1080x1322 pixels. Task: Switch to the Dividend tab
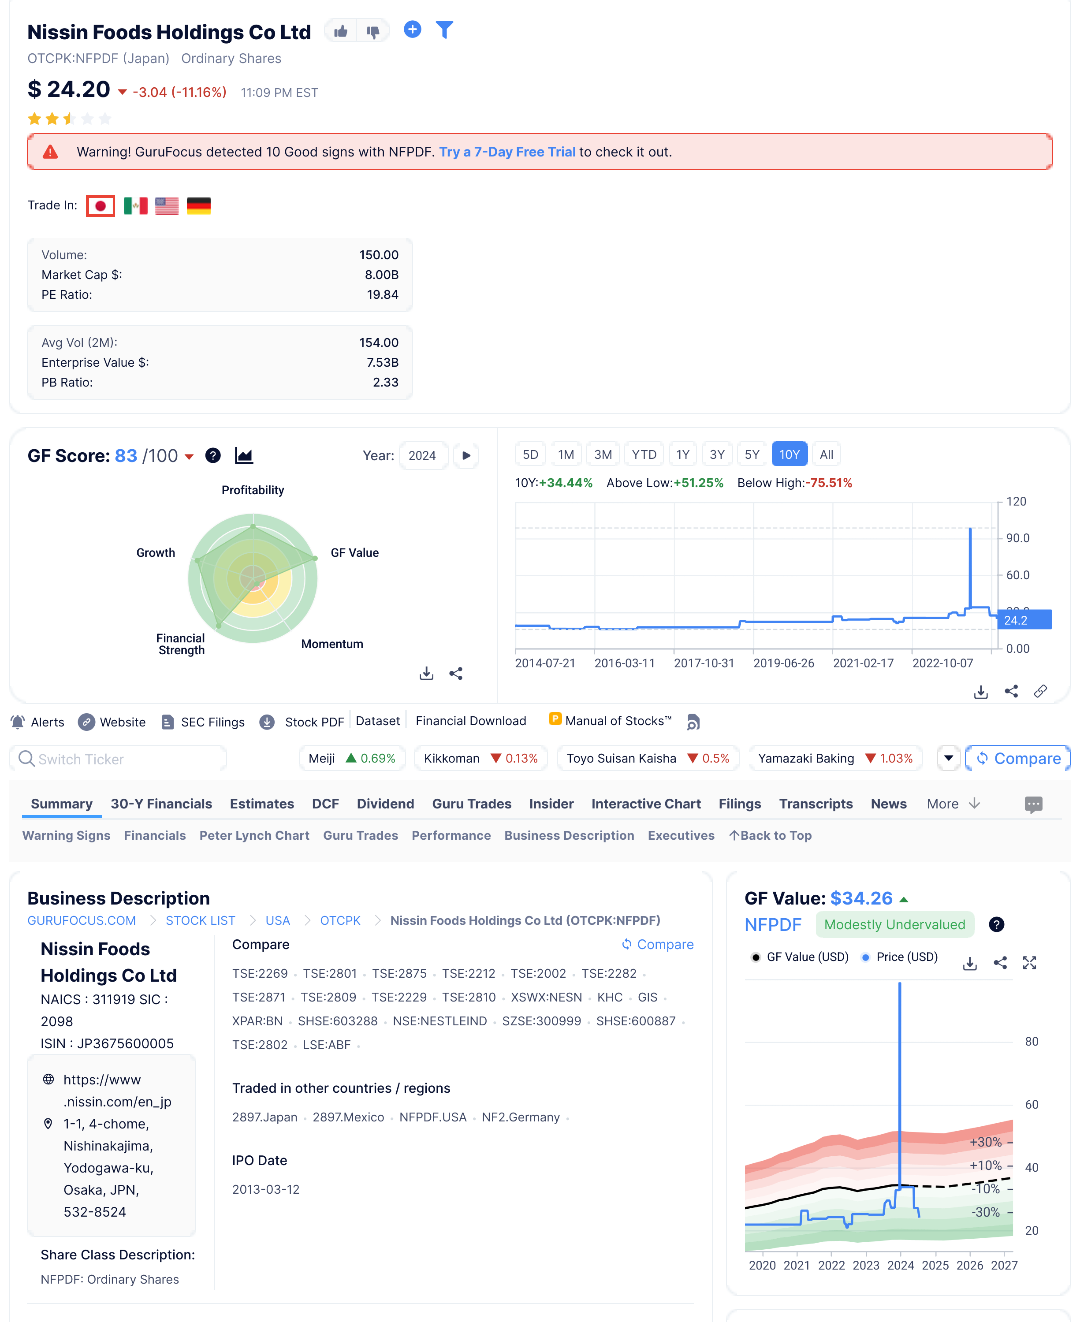(x=385, y=804)
